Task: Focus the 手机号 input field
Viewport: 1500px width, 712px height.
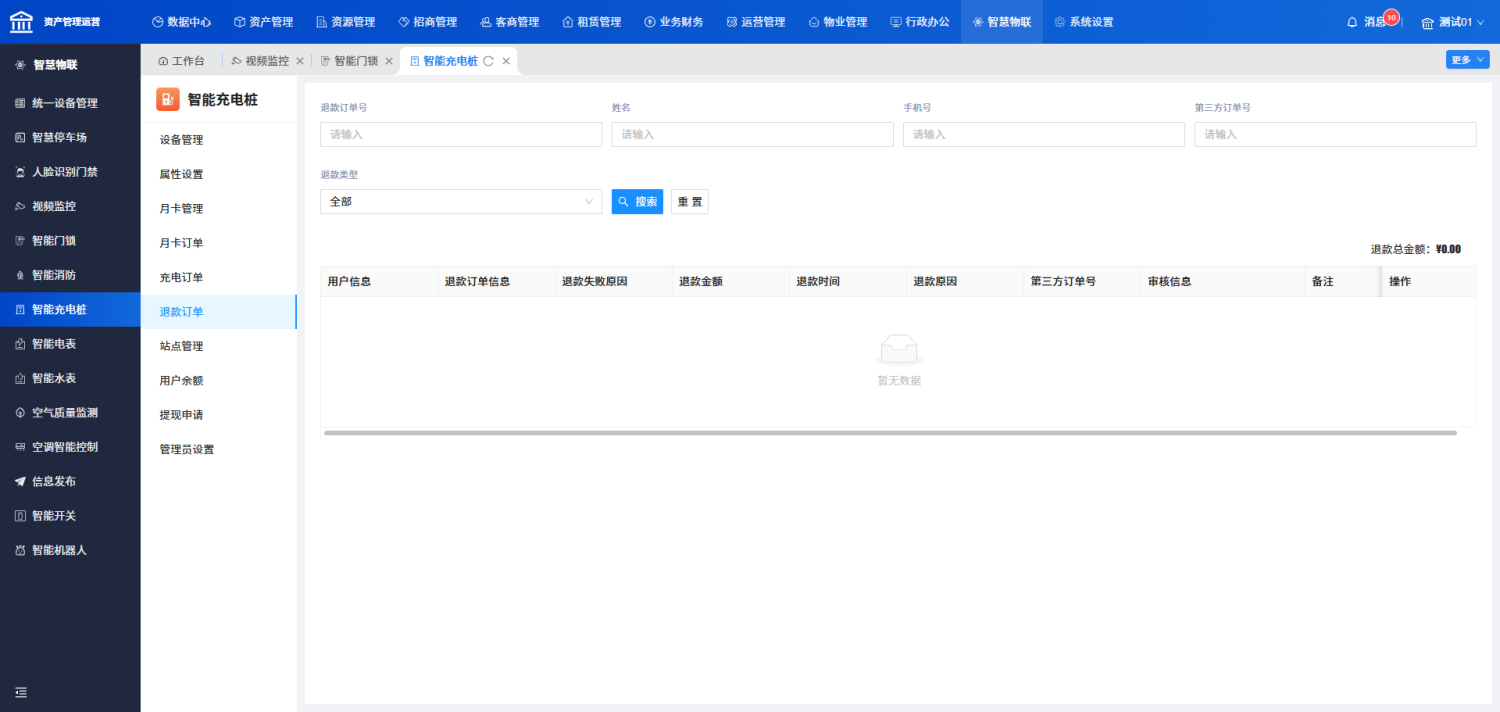Action: [x=1044, y=134]
